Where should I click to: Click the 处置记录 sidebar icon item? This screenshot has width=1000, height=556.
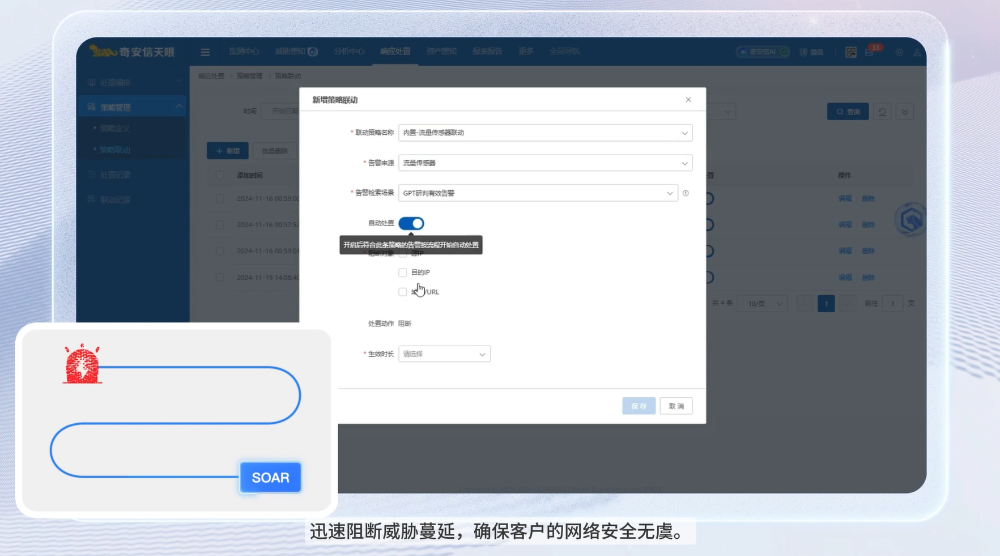coord(92,175)
